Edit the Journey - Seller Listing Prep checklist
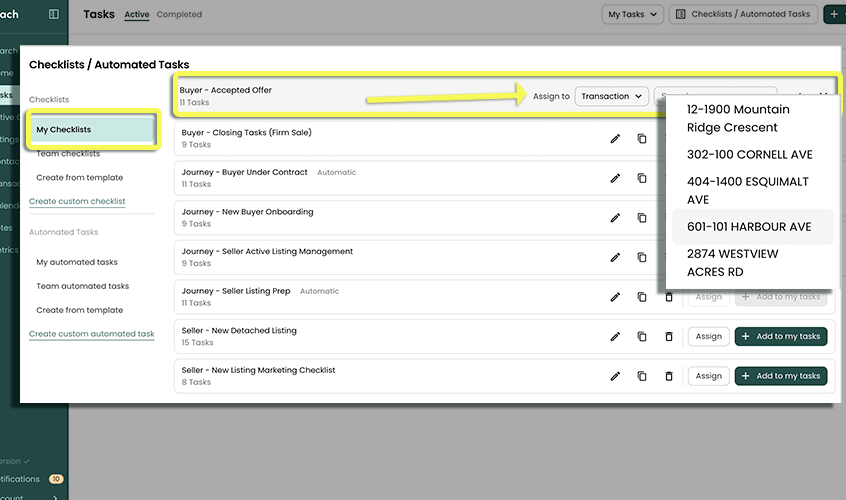Image resolution: width=846 pixels, height=500 pixels. tap(615, 297)
